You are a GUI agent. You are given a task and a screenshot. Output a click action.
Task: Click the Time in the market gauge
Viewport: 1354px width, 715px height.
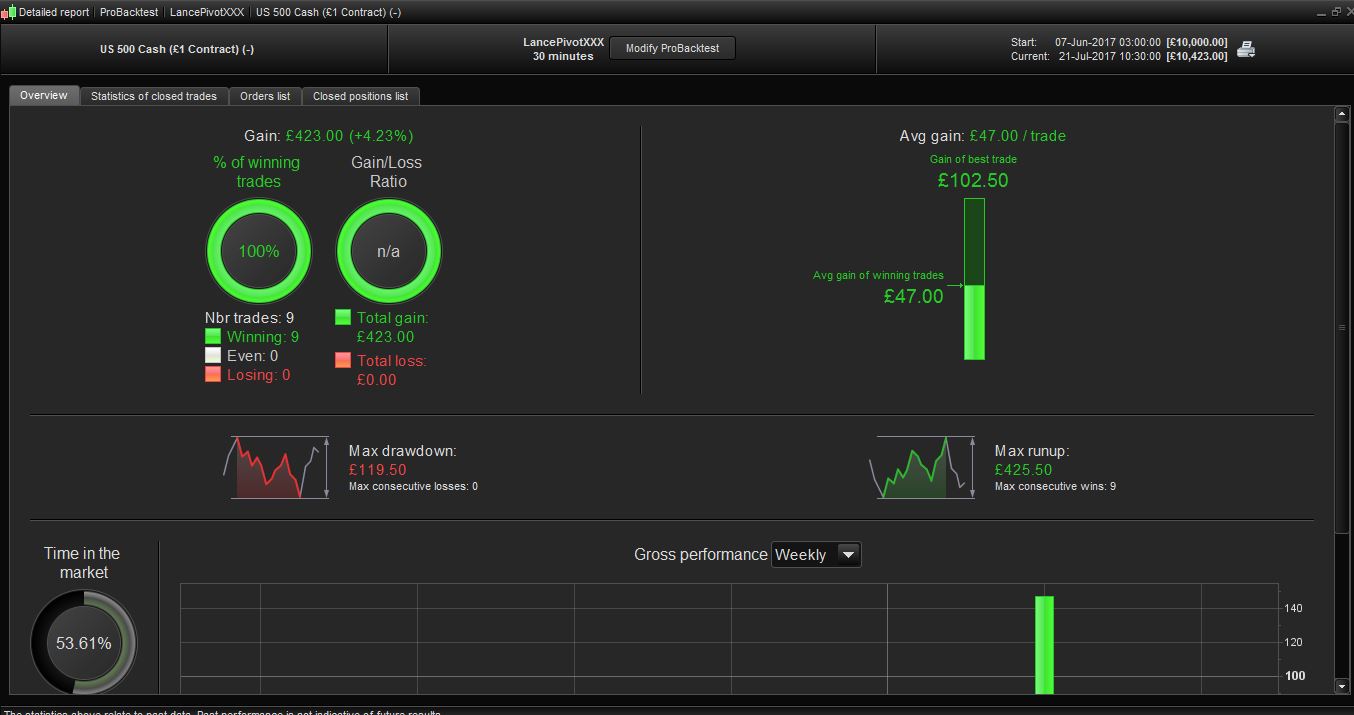[84, 642]
